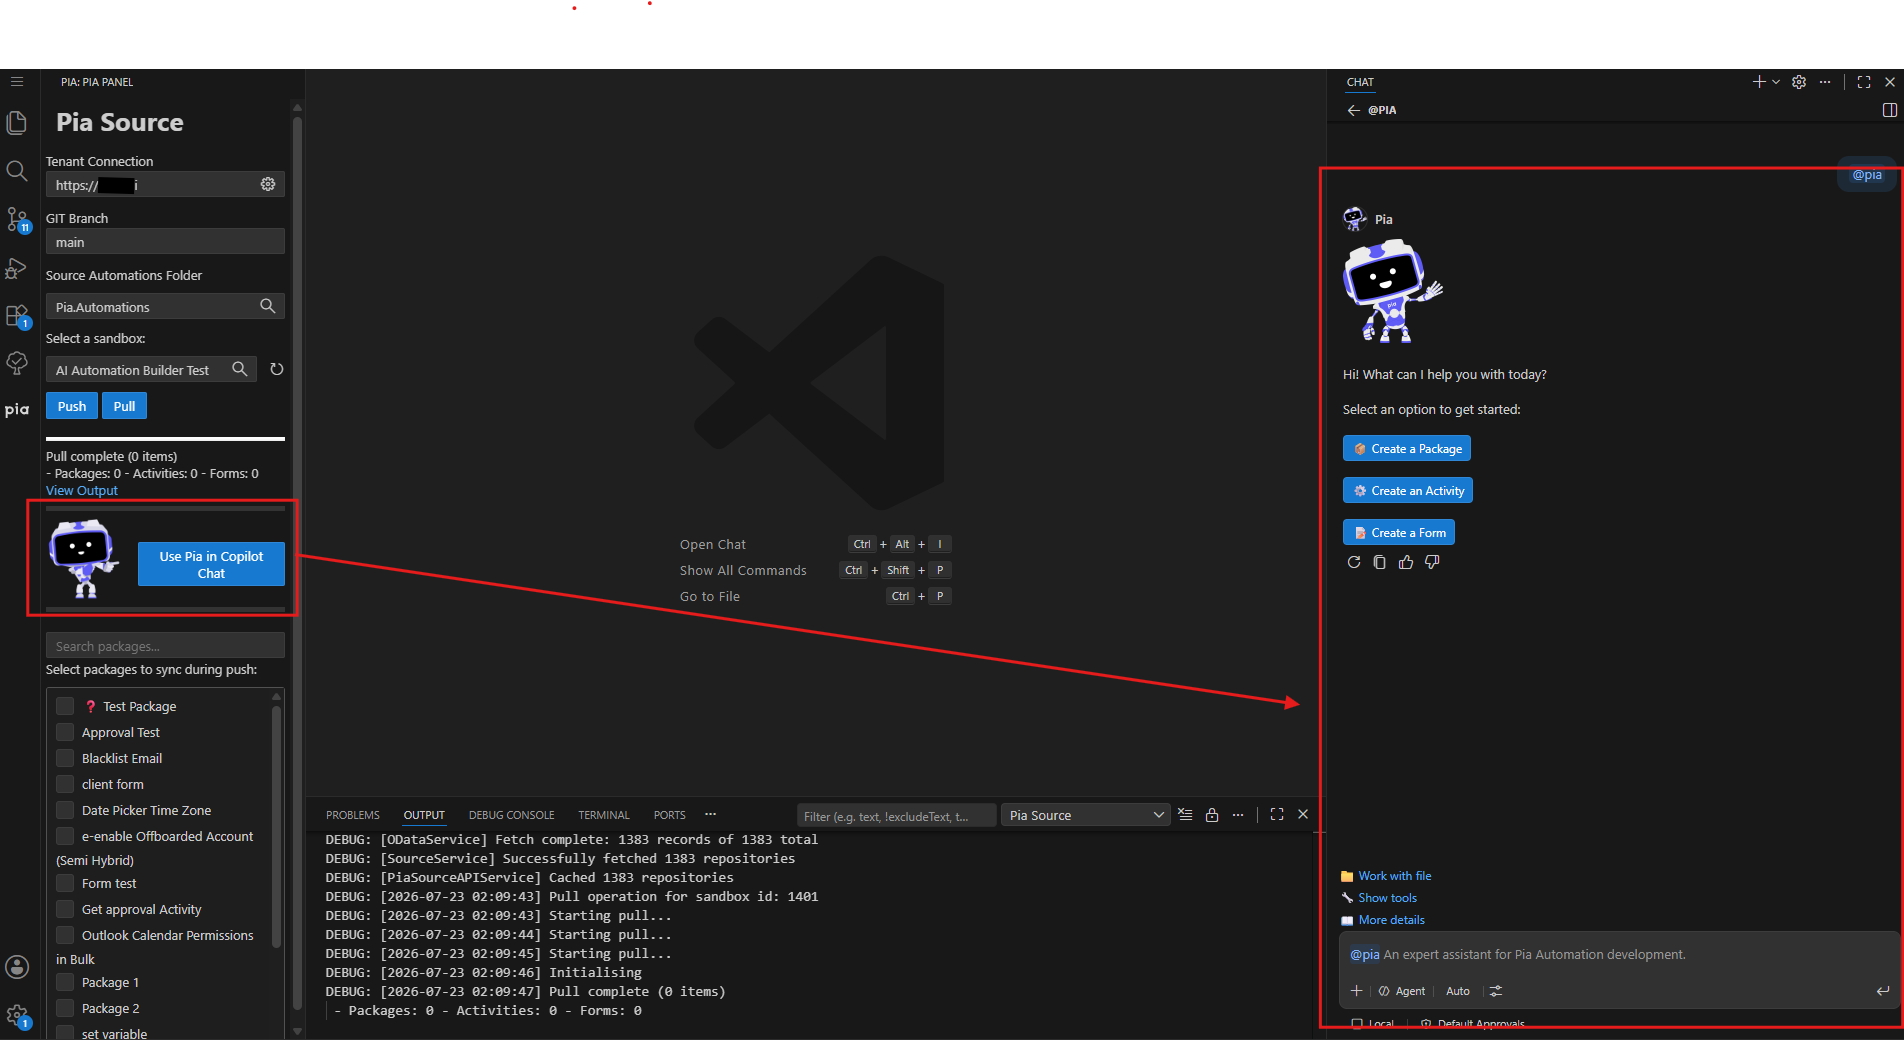1904x1040 pixels.
Task: Go back from the @PIA chat
Action: [x=1353, y=110]
